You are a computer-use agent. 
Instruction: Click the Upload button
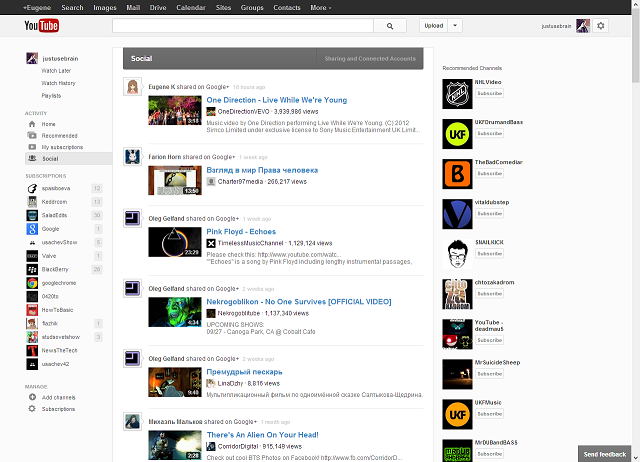(433, 26)
